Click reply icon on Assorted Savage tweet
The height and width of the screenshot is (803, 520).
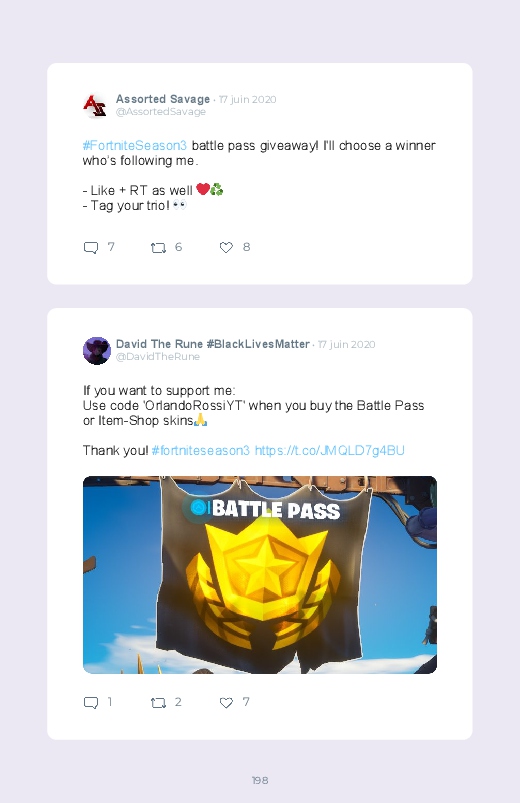pyautogui.click(x=91, y=248)
